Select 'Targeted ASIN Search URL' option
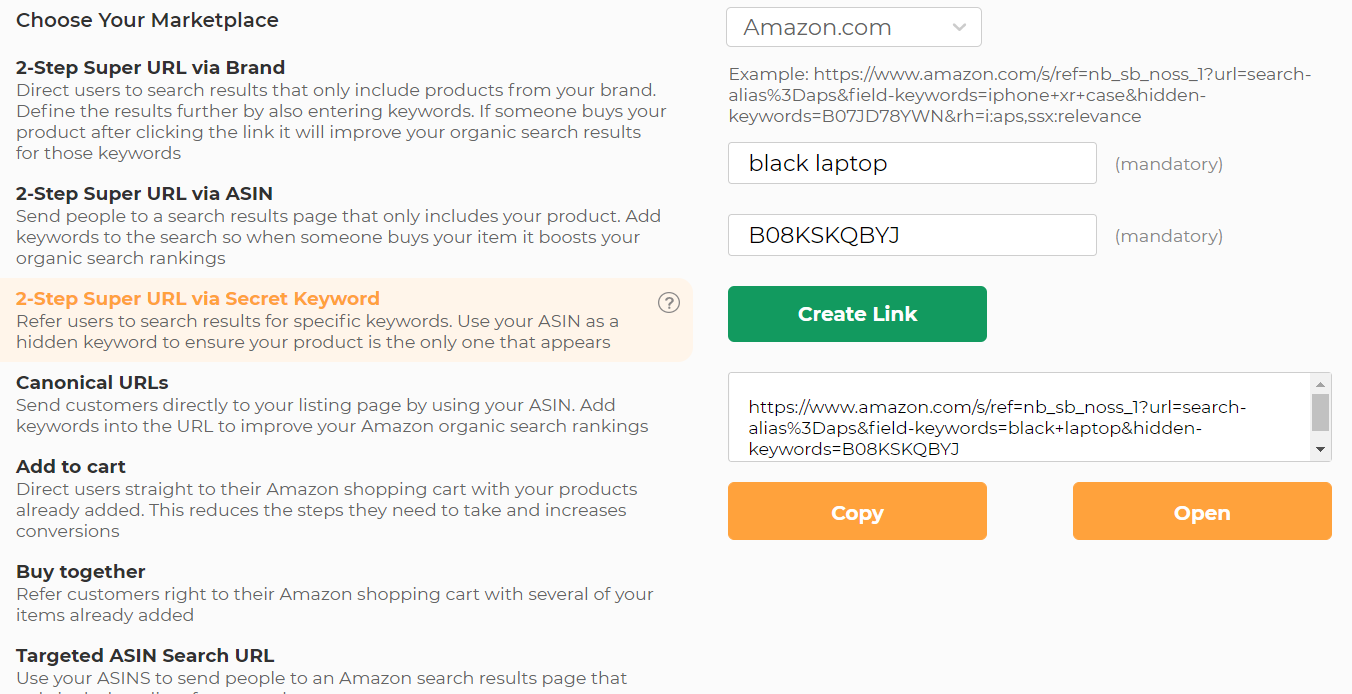This screenshot has width=1352, height=694. (143, 655)
